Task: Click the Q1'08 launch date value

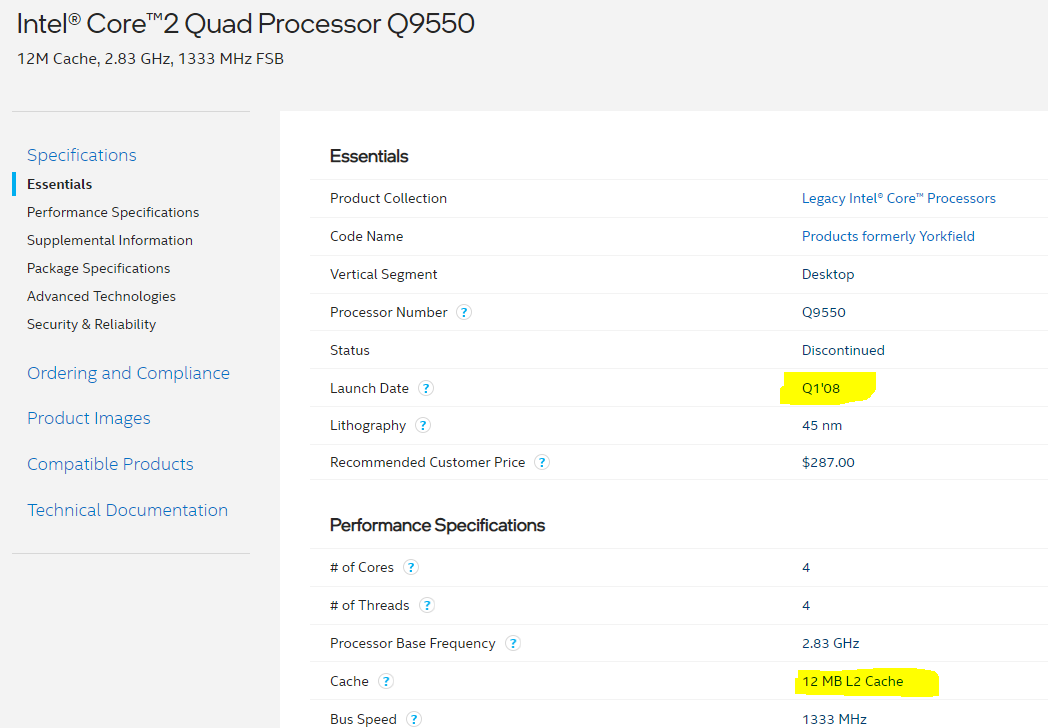Action: pyautogui.click(x=821, y=388)
